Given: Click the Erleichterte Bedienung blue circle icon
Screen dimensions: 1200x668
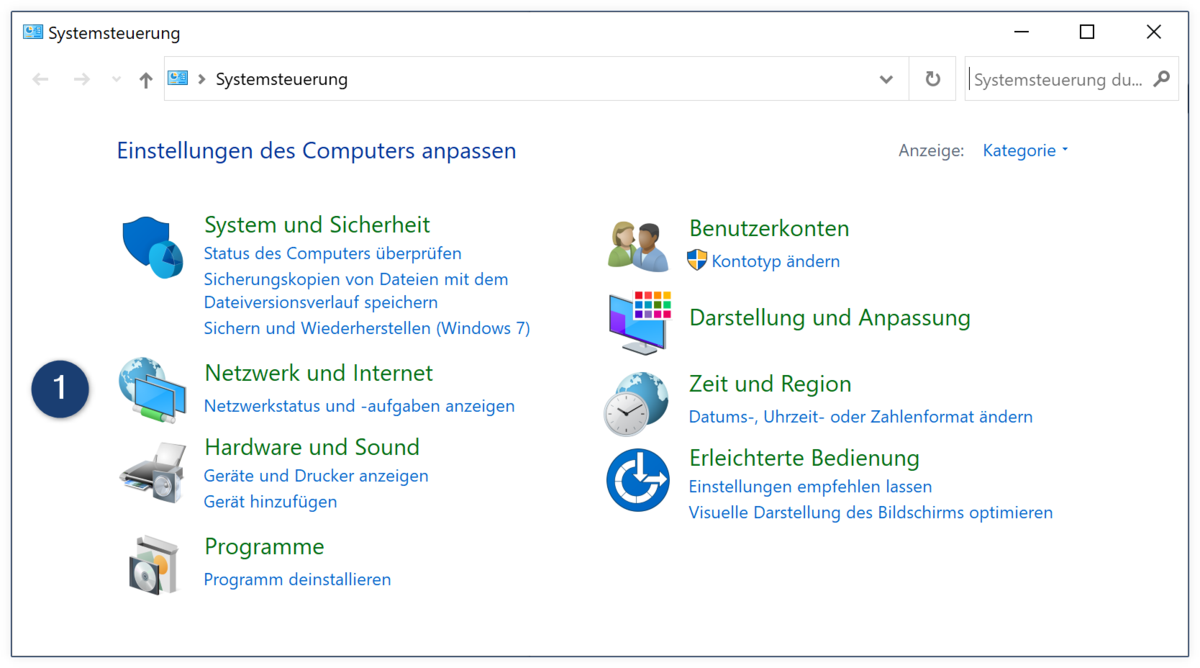Looking at the screenshot, I should (638, 480).
